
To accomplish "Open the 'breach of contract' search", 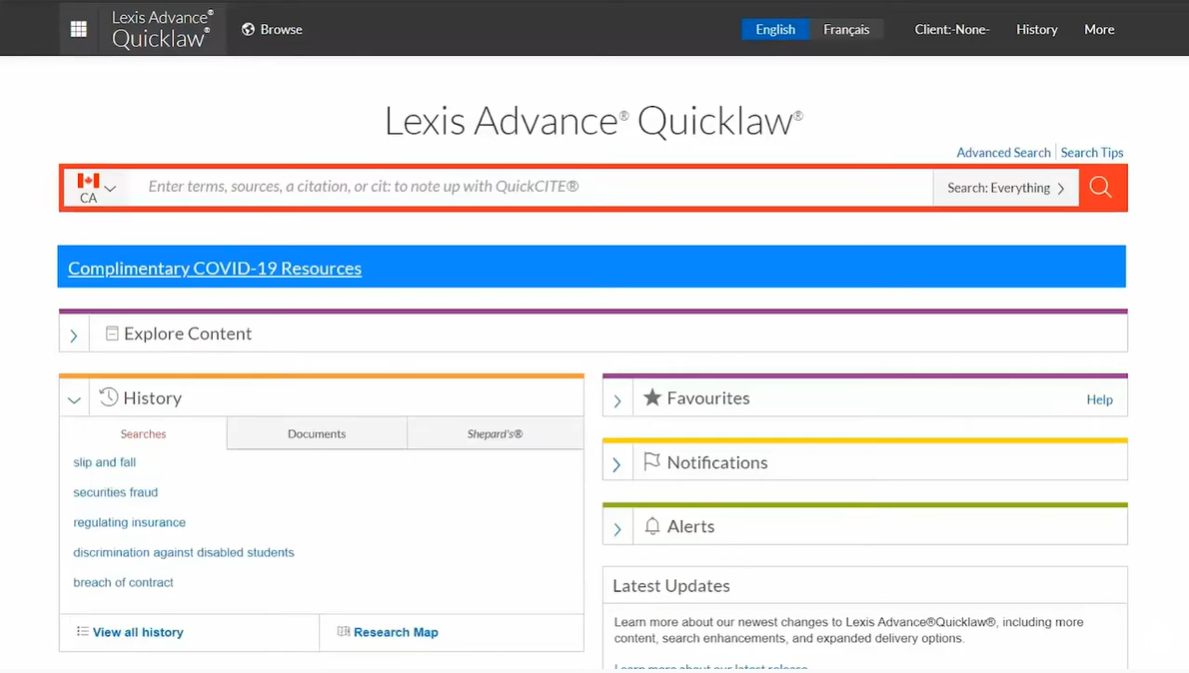I will click(x=124, y=582).
